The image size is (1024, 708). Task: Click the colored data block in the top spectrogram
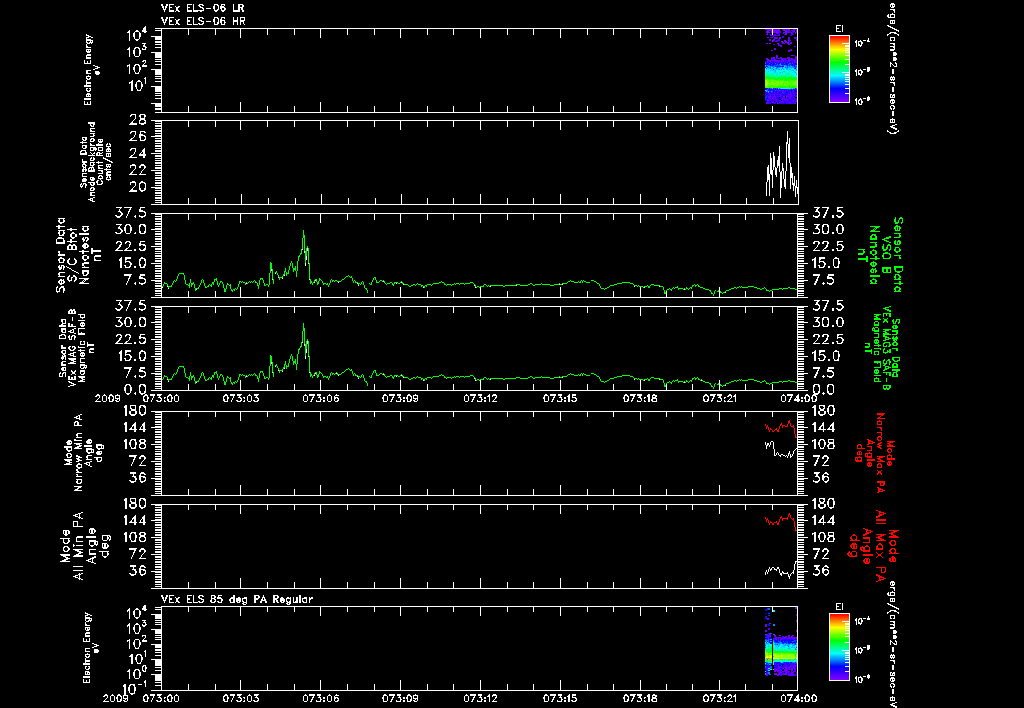781,67
